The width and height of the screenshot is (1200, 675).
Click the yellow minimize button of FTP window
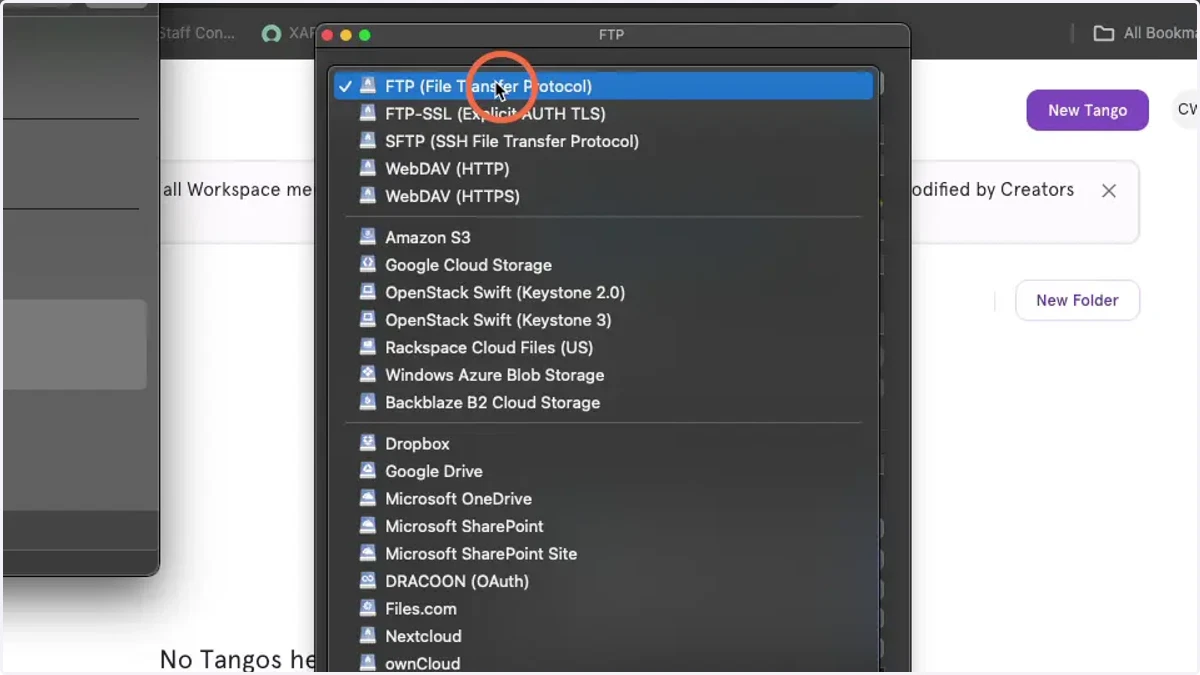pos(346,35)
